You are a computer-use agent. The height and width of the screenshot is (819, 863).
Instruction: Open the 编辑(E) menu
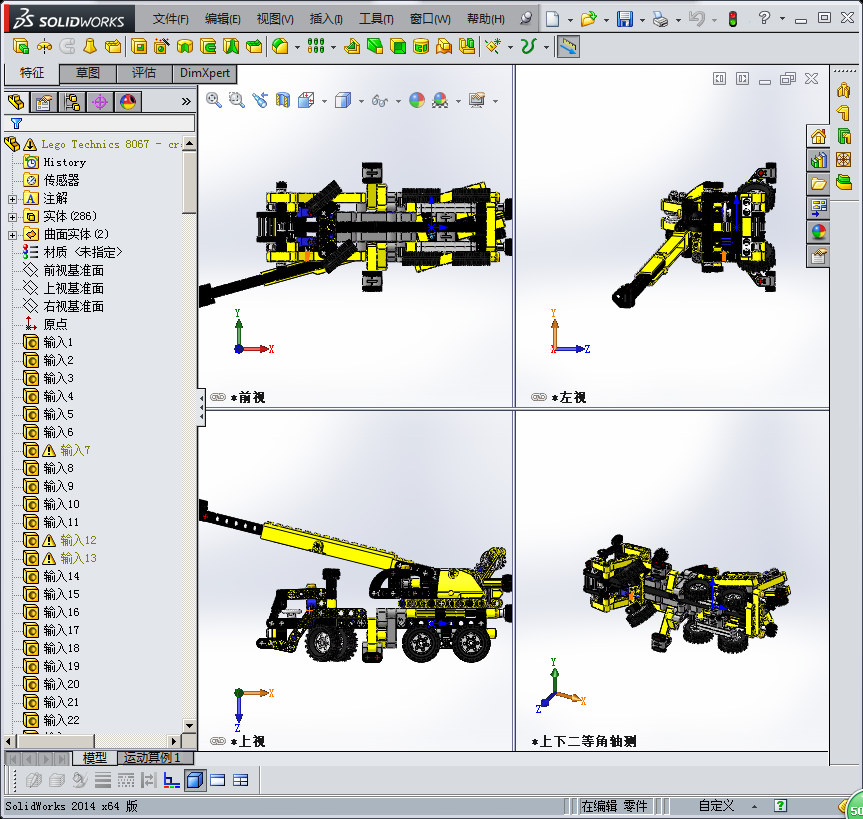(x=222, y=19)
